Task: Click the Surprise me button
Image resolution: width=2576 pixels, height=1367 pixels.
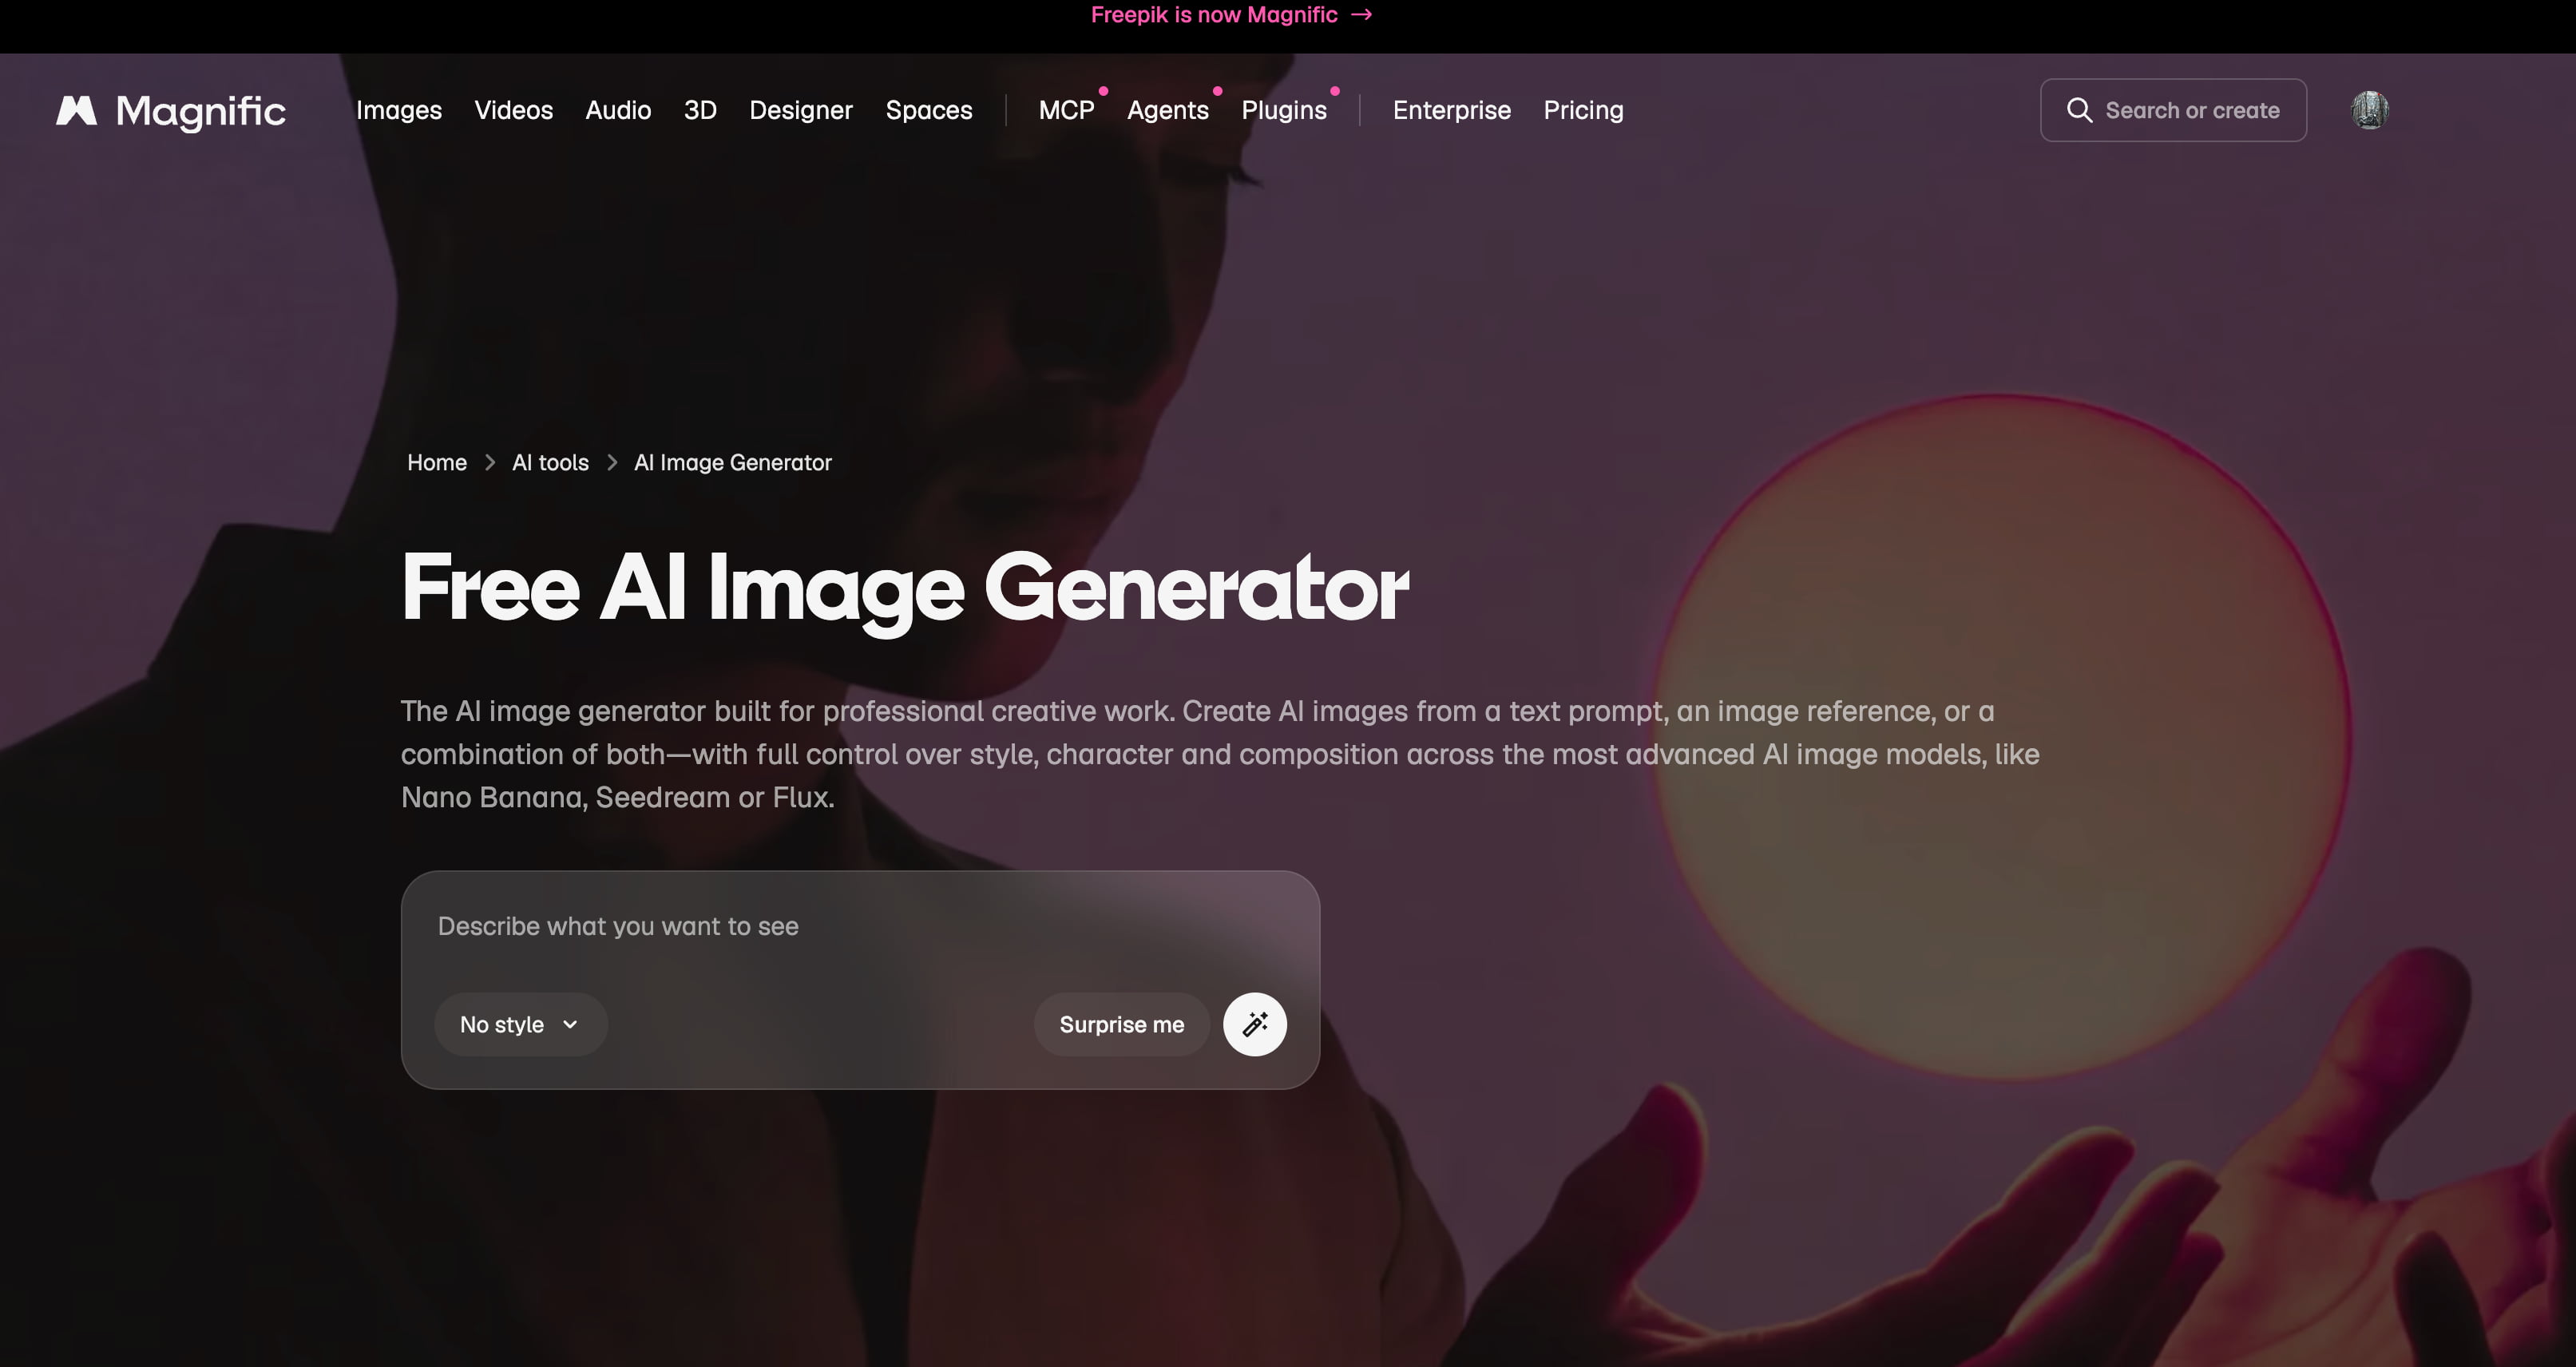Action: pyautogui.click(x=1122, y=1024)
